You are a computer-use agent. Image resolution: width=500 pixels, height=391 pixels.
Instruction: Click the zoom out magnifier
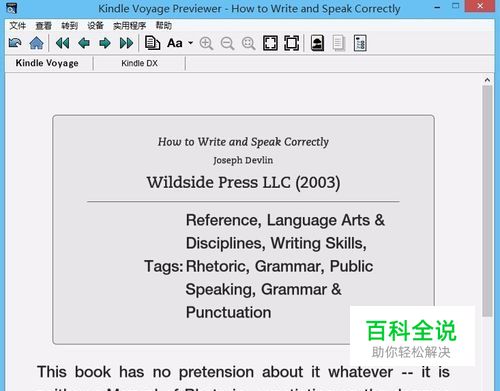227,44
